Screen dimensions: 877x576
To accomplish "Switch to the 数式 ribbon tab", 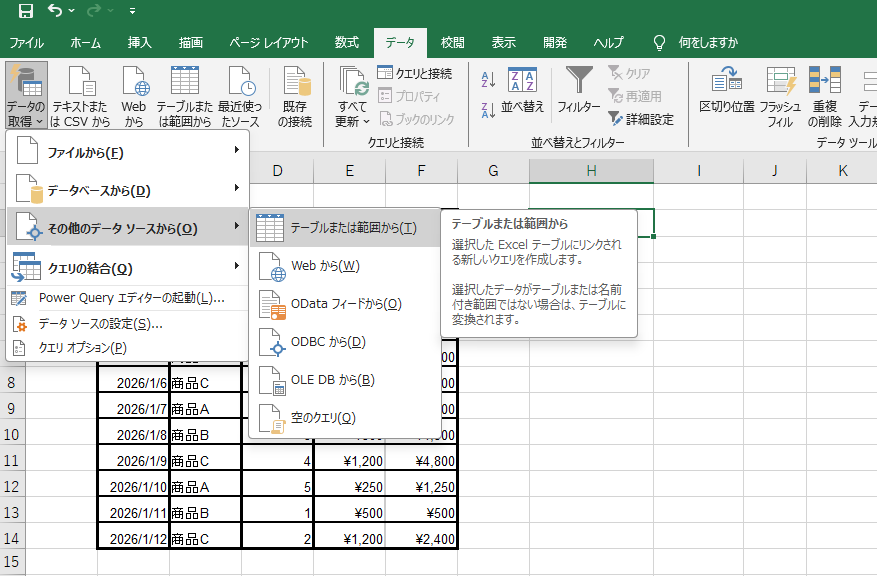I will tap(346, 43).
